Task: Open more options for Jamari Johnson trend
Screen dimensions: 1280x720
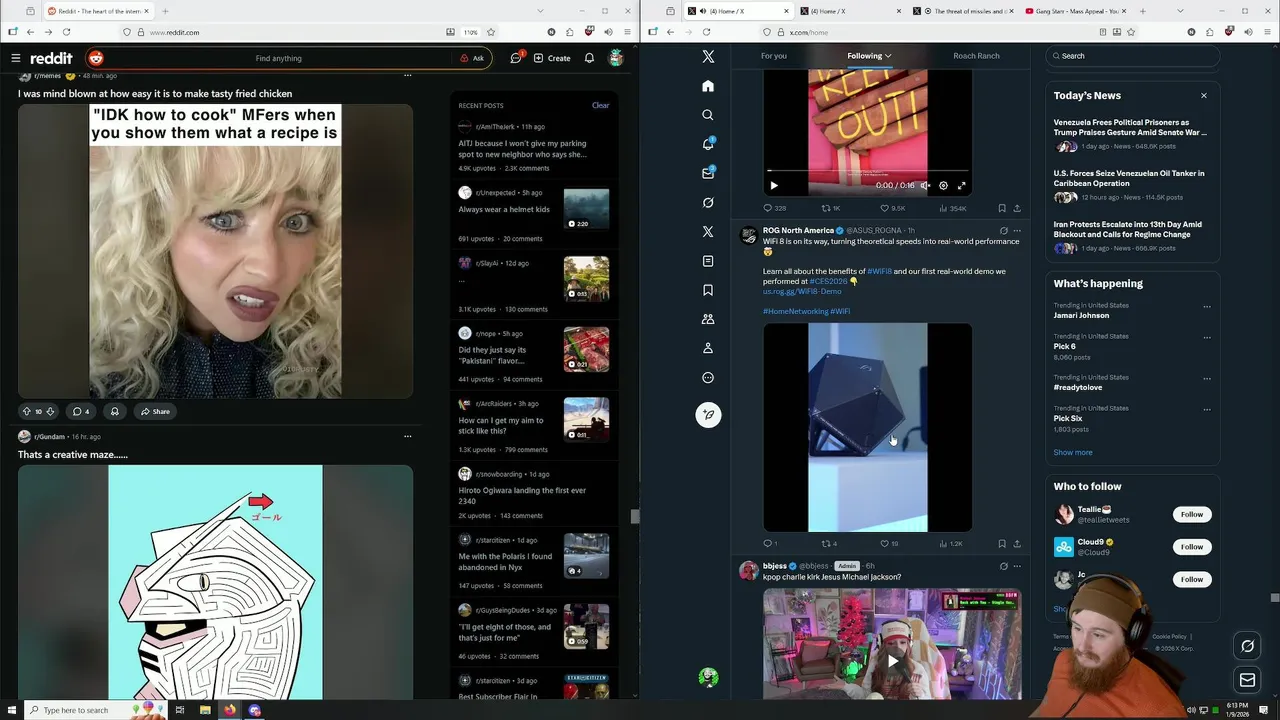Action: click(x=1207, y=307)
